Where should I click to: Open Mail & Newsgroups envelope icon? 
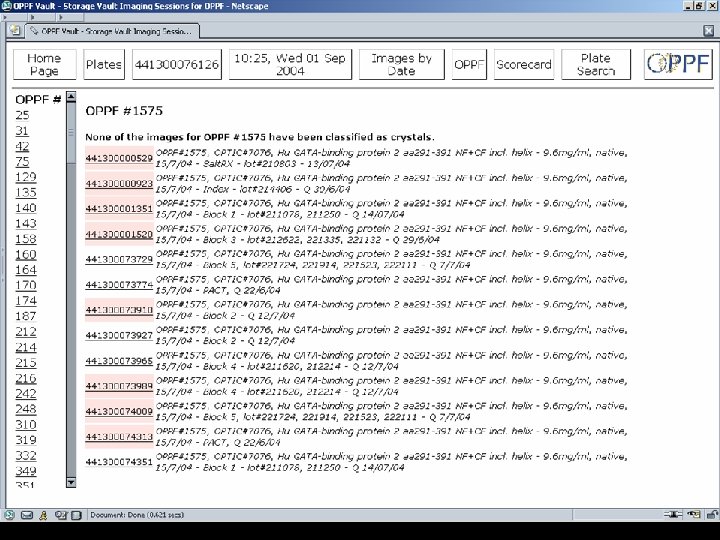[27, 515]
